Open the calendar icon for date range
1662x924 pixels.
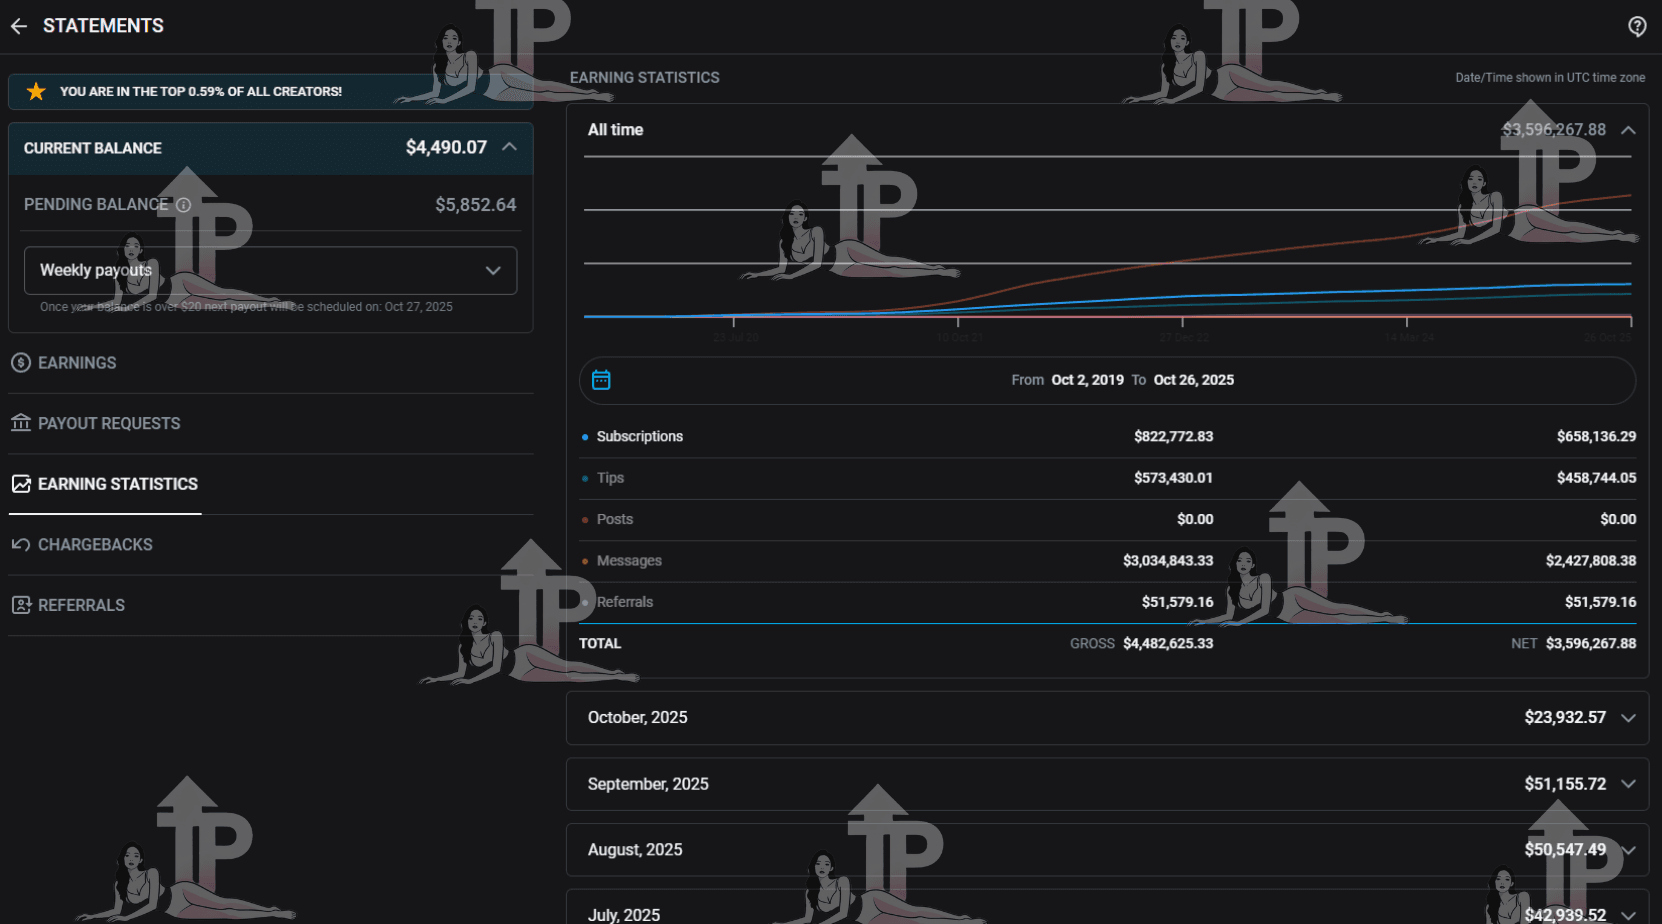[x=601, y=380]
